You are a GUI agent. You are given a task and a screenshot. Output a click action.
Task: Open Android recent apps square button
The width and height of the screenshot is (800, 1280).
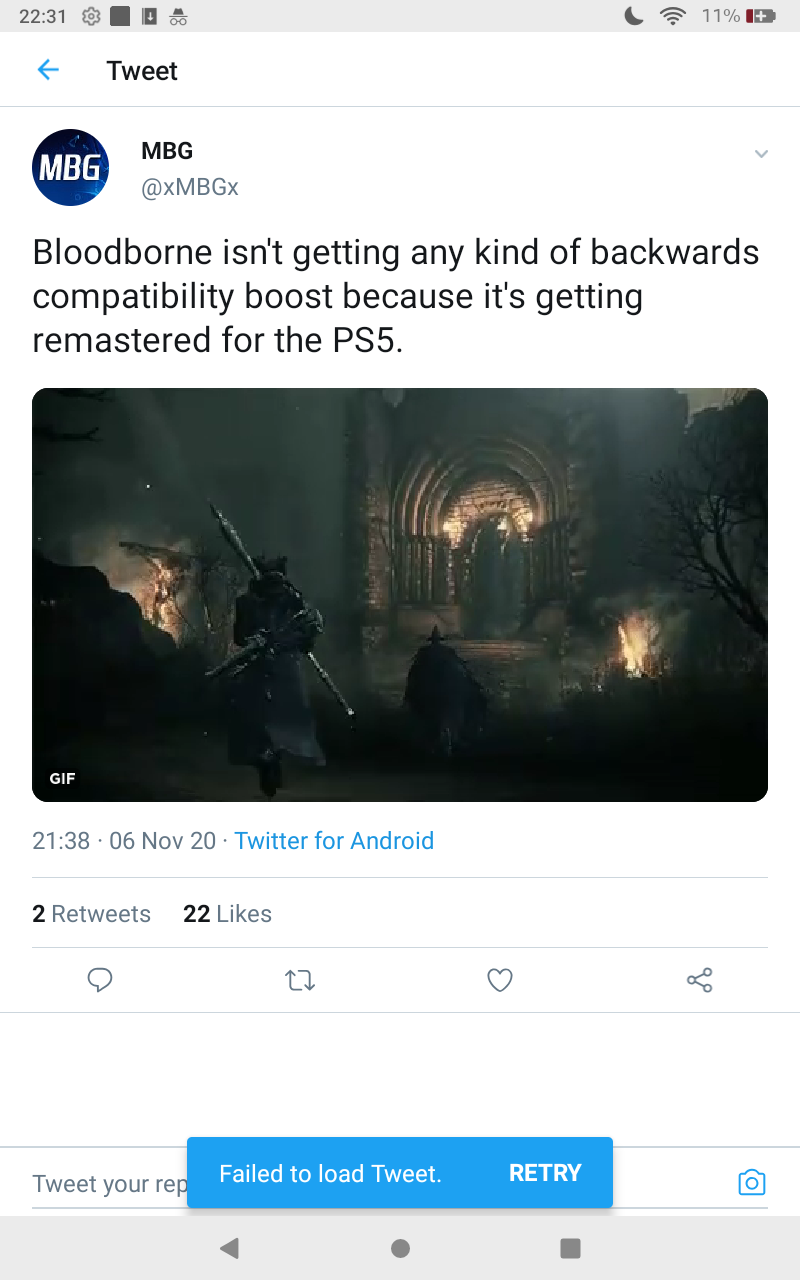click(x=571, y=1248)
